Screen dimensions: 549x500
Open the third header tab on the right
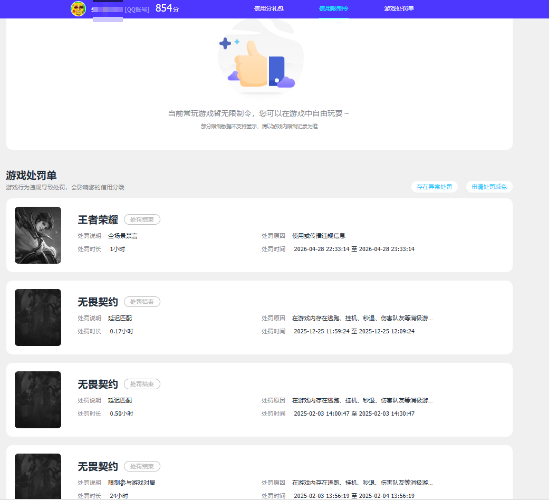tap(399, 8)
